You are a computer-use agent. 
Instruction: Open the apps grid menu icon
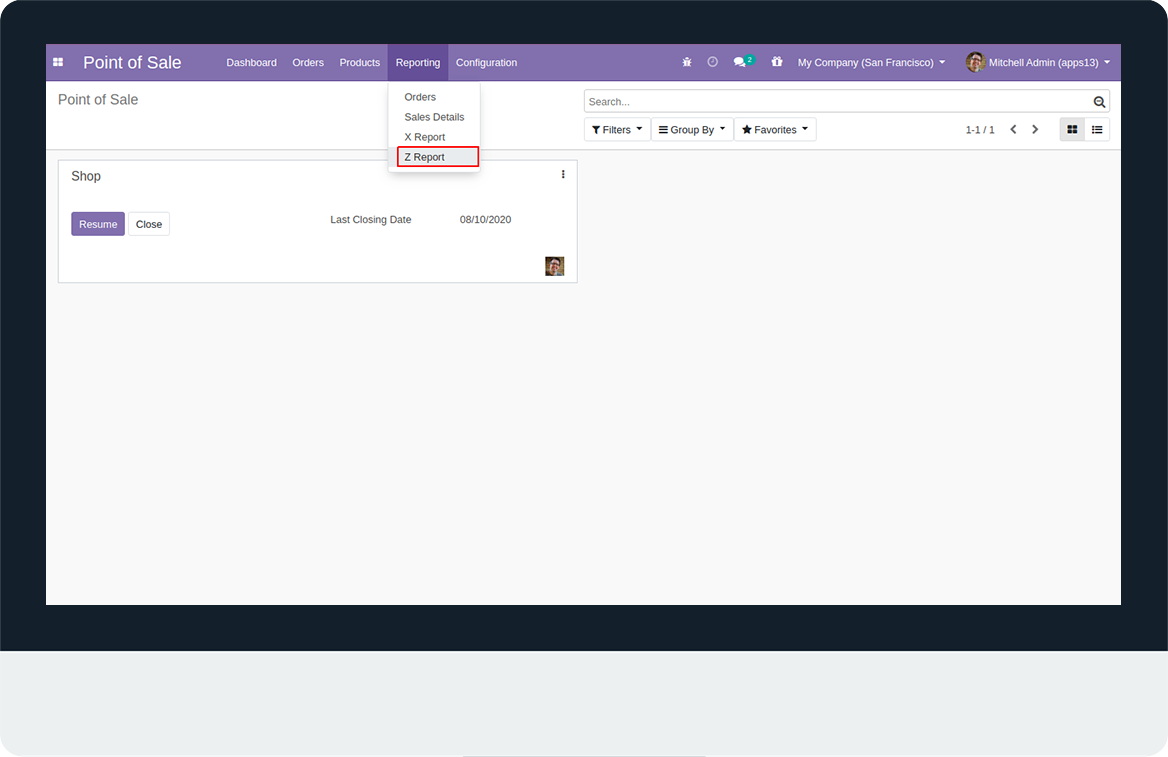58,63
